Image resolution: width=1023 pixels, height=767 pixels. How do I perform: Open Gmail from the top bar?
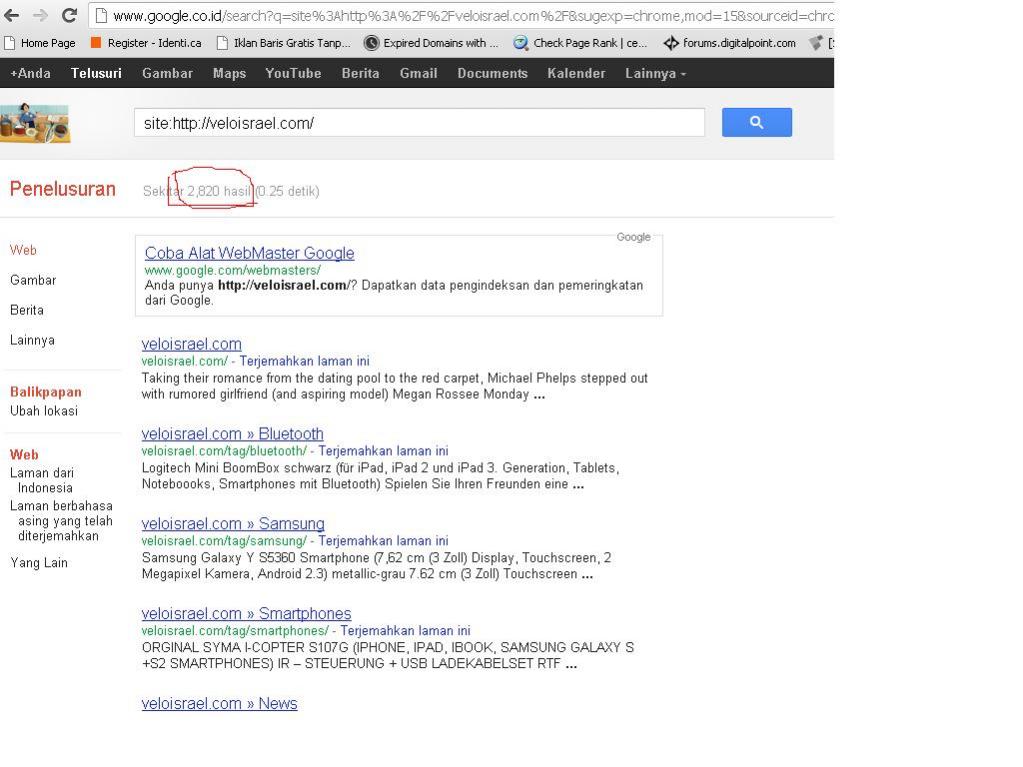(x=418, y=73)
